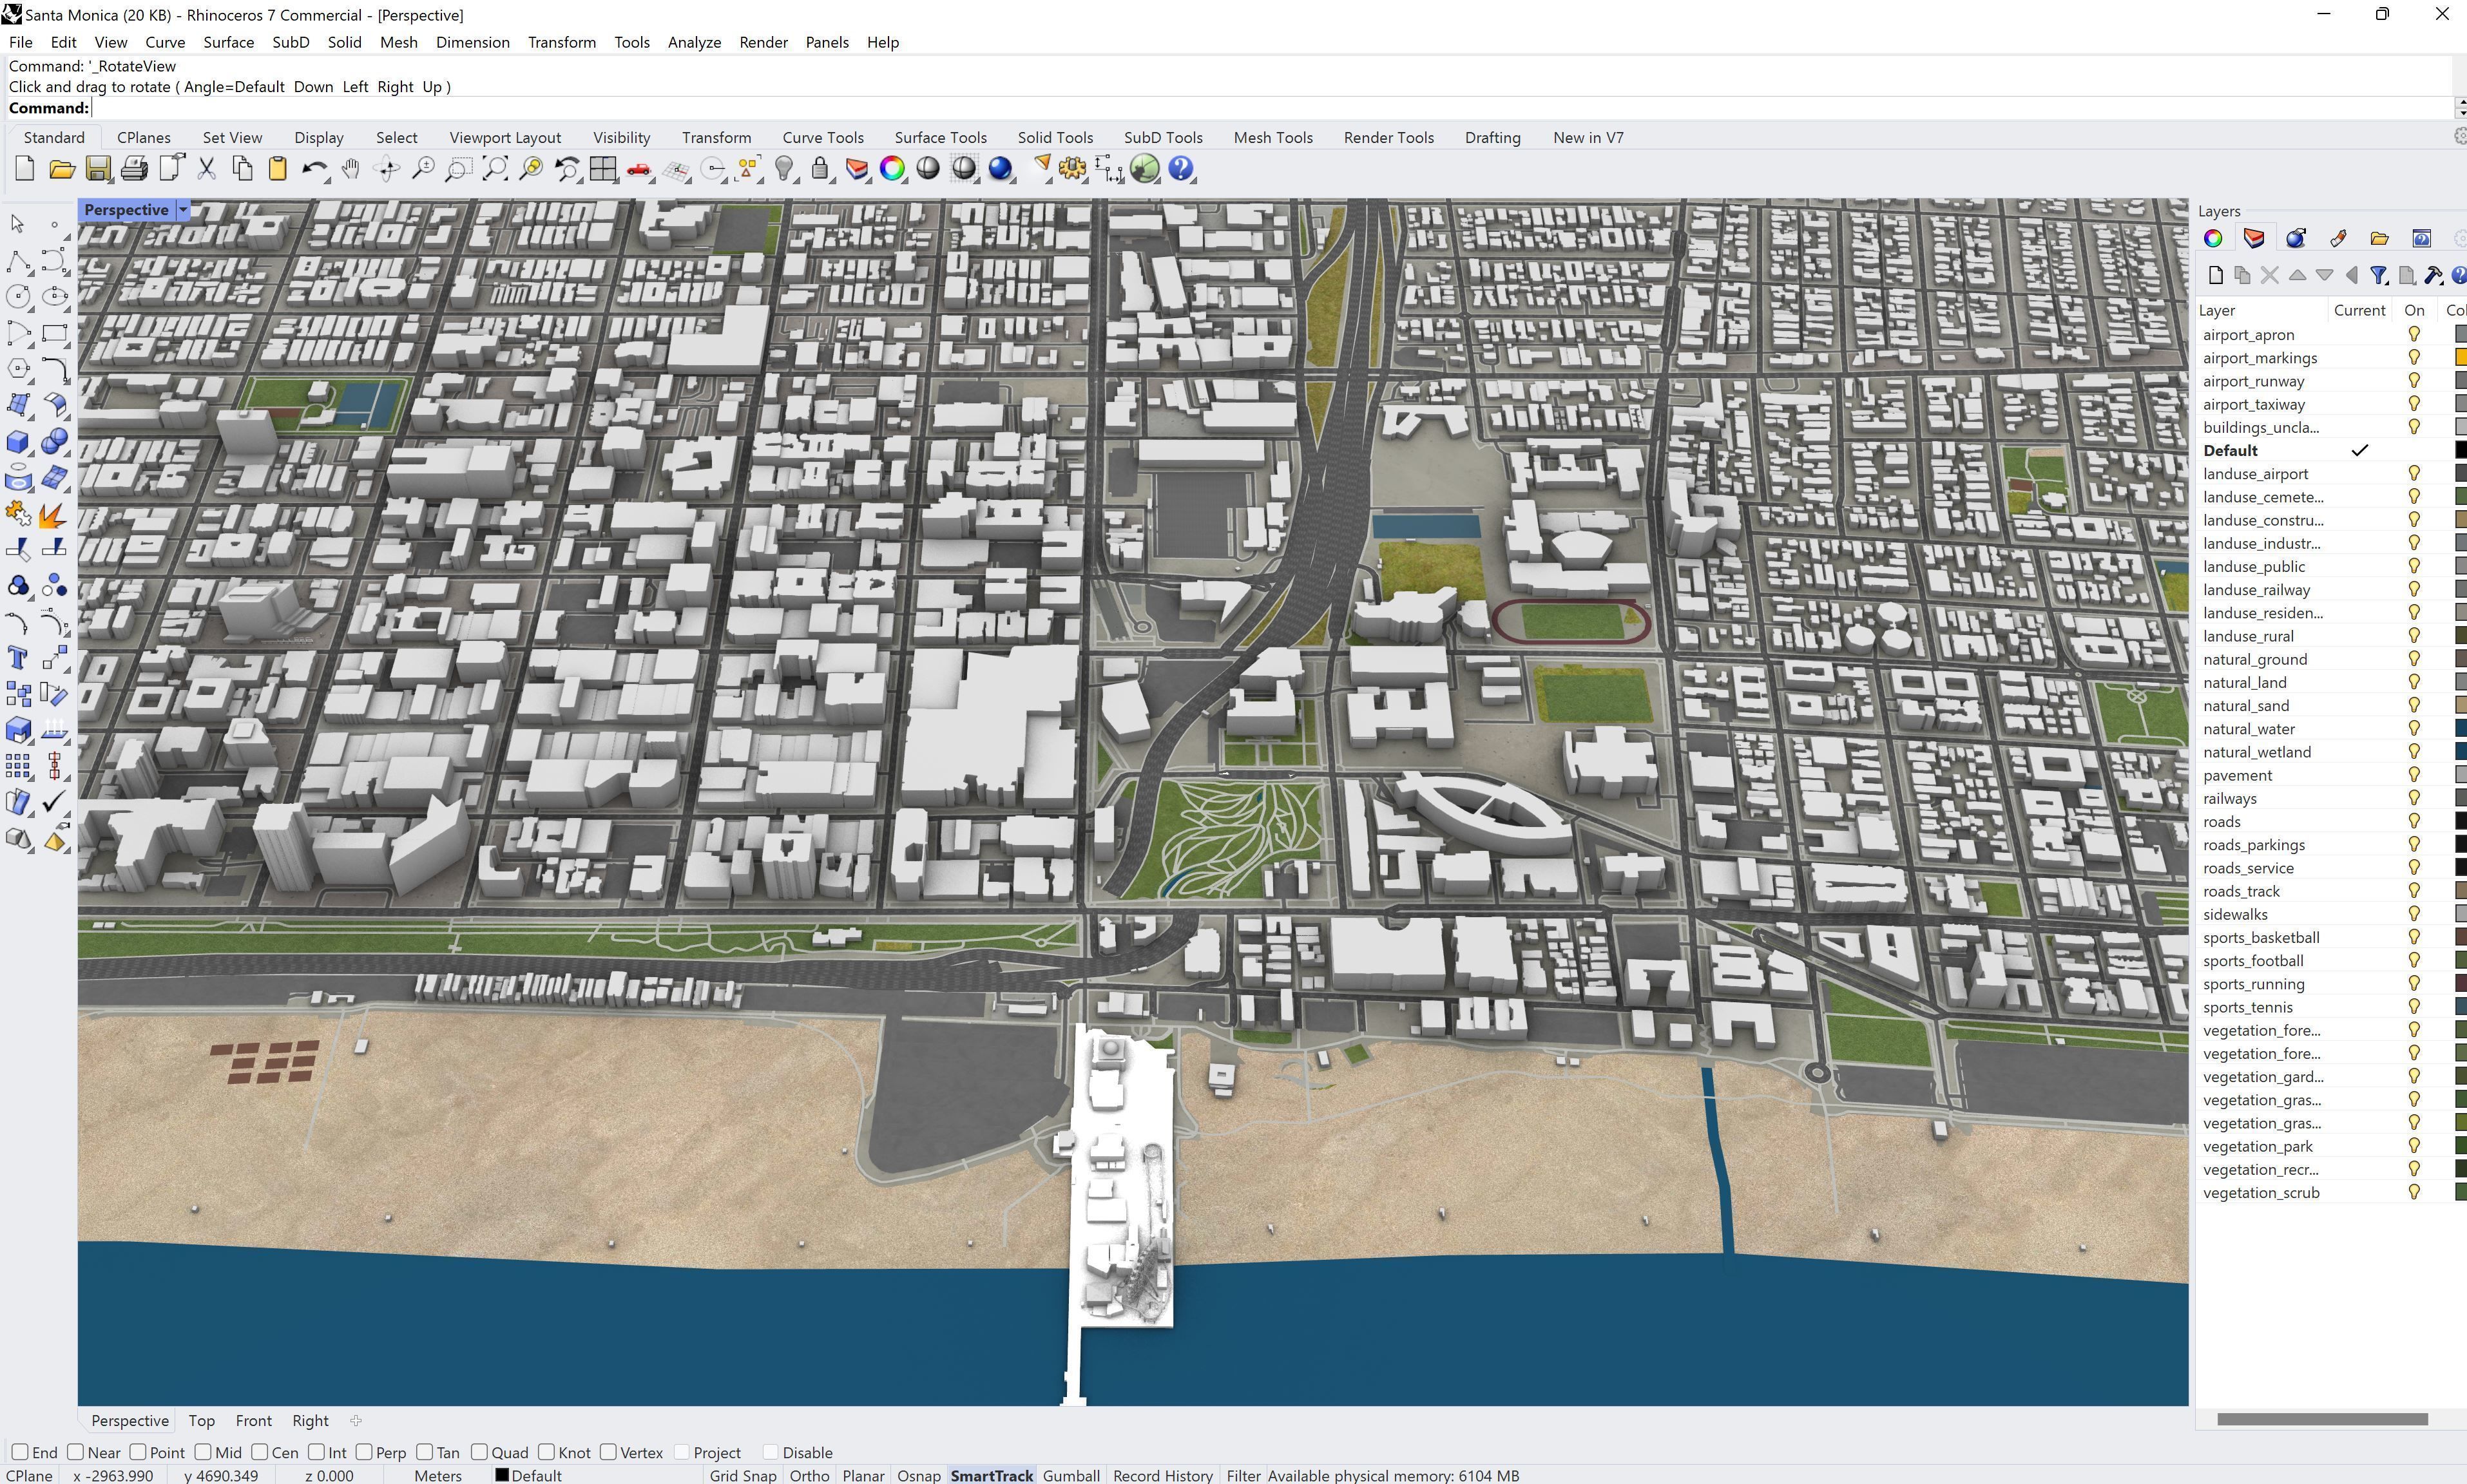Click the natural_water layer color swatch
This screenshot has width=2467, height=1484.
[2460, 729]
